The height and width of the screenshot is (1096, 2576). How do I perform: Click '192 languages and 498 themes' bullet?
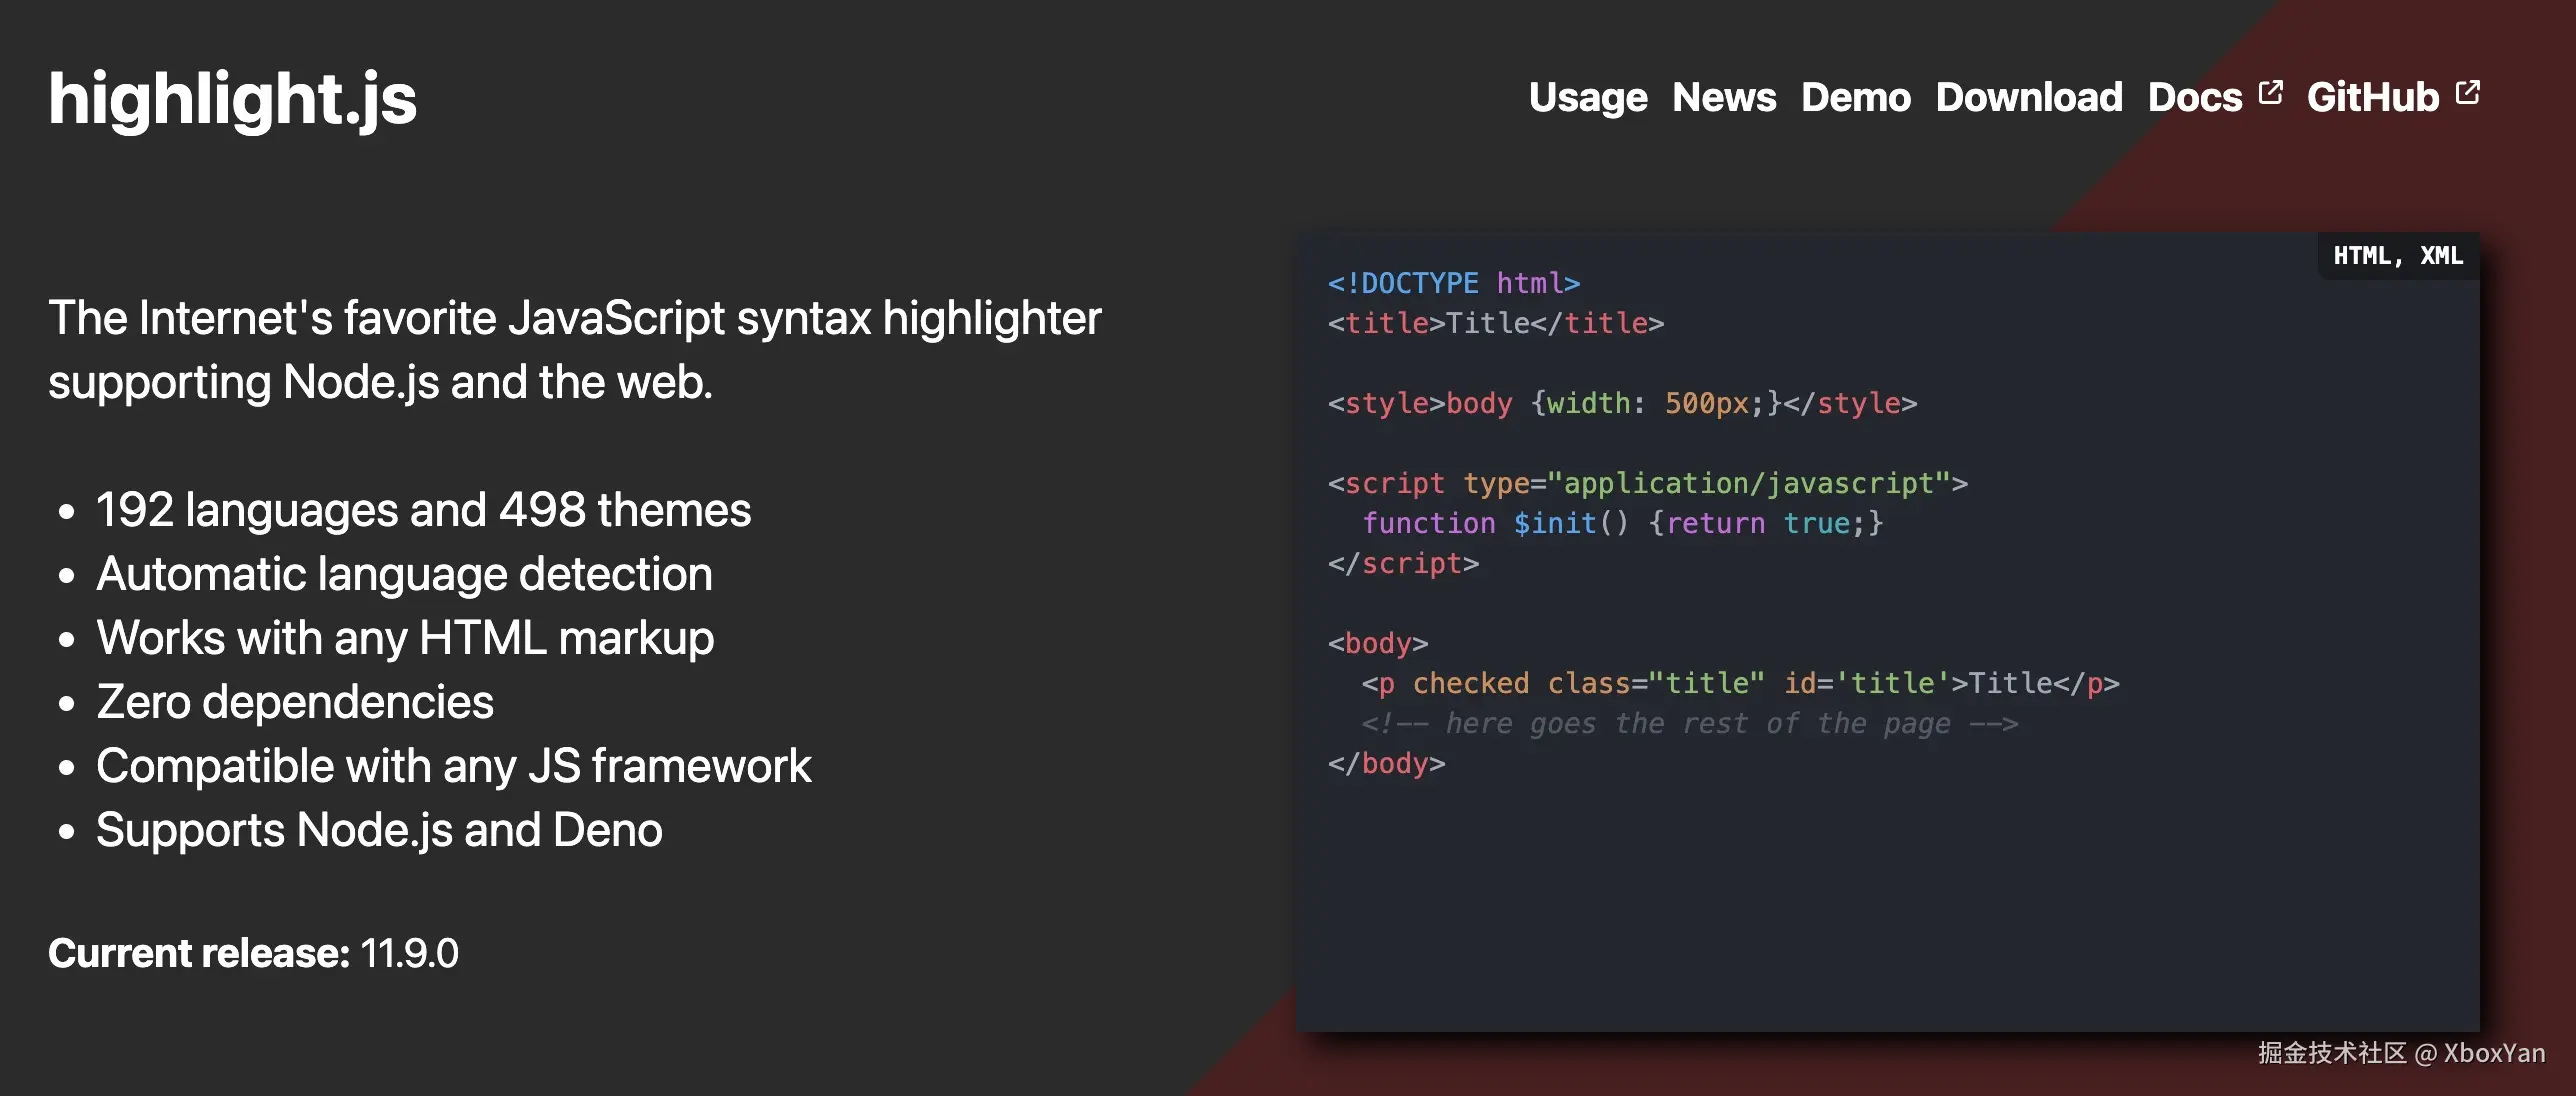(423, 510)
